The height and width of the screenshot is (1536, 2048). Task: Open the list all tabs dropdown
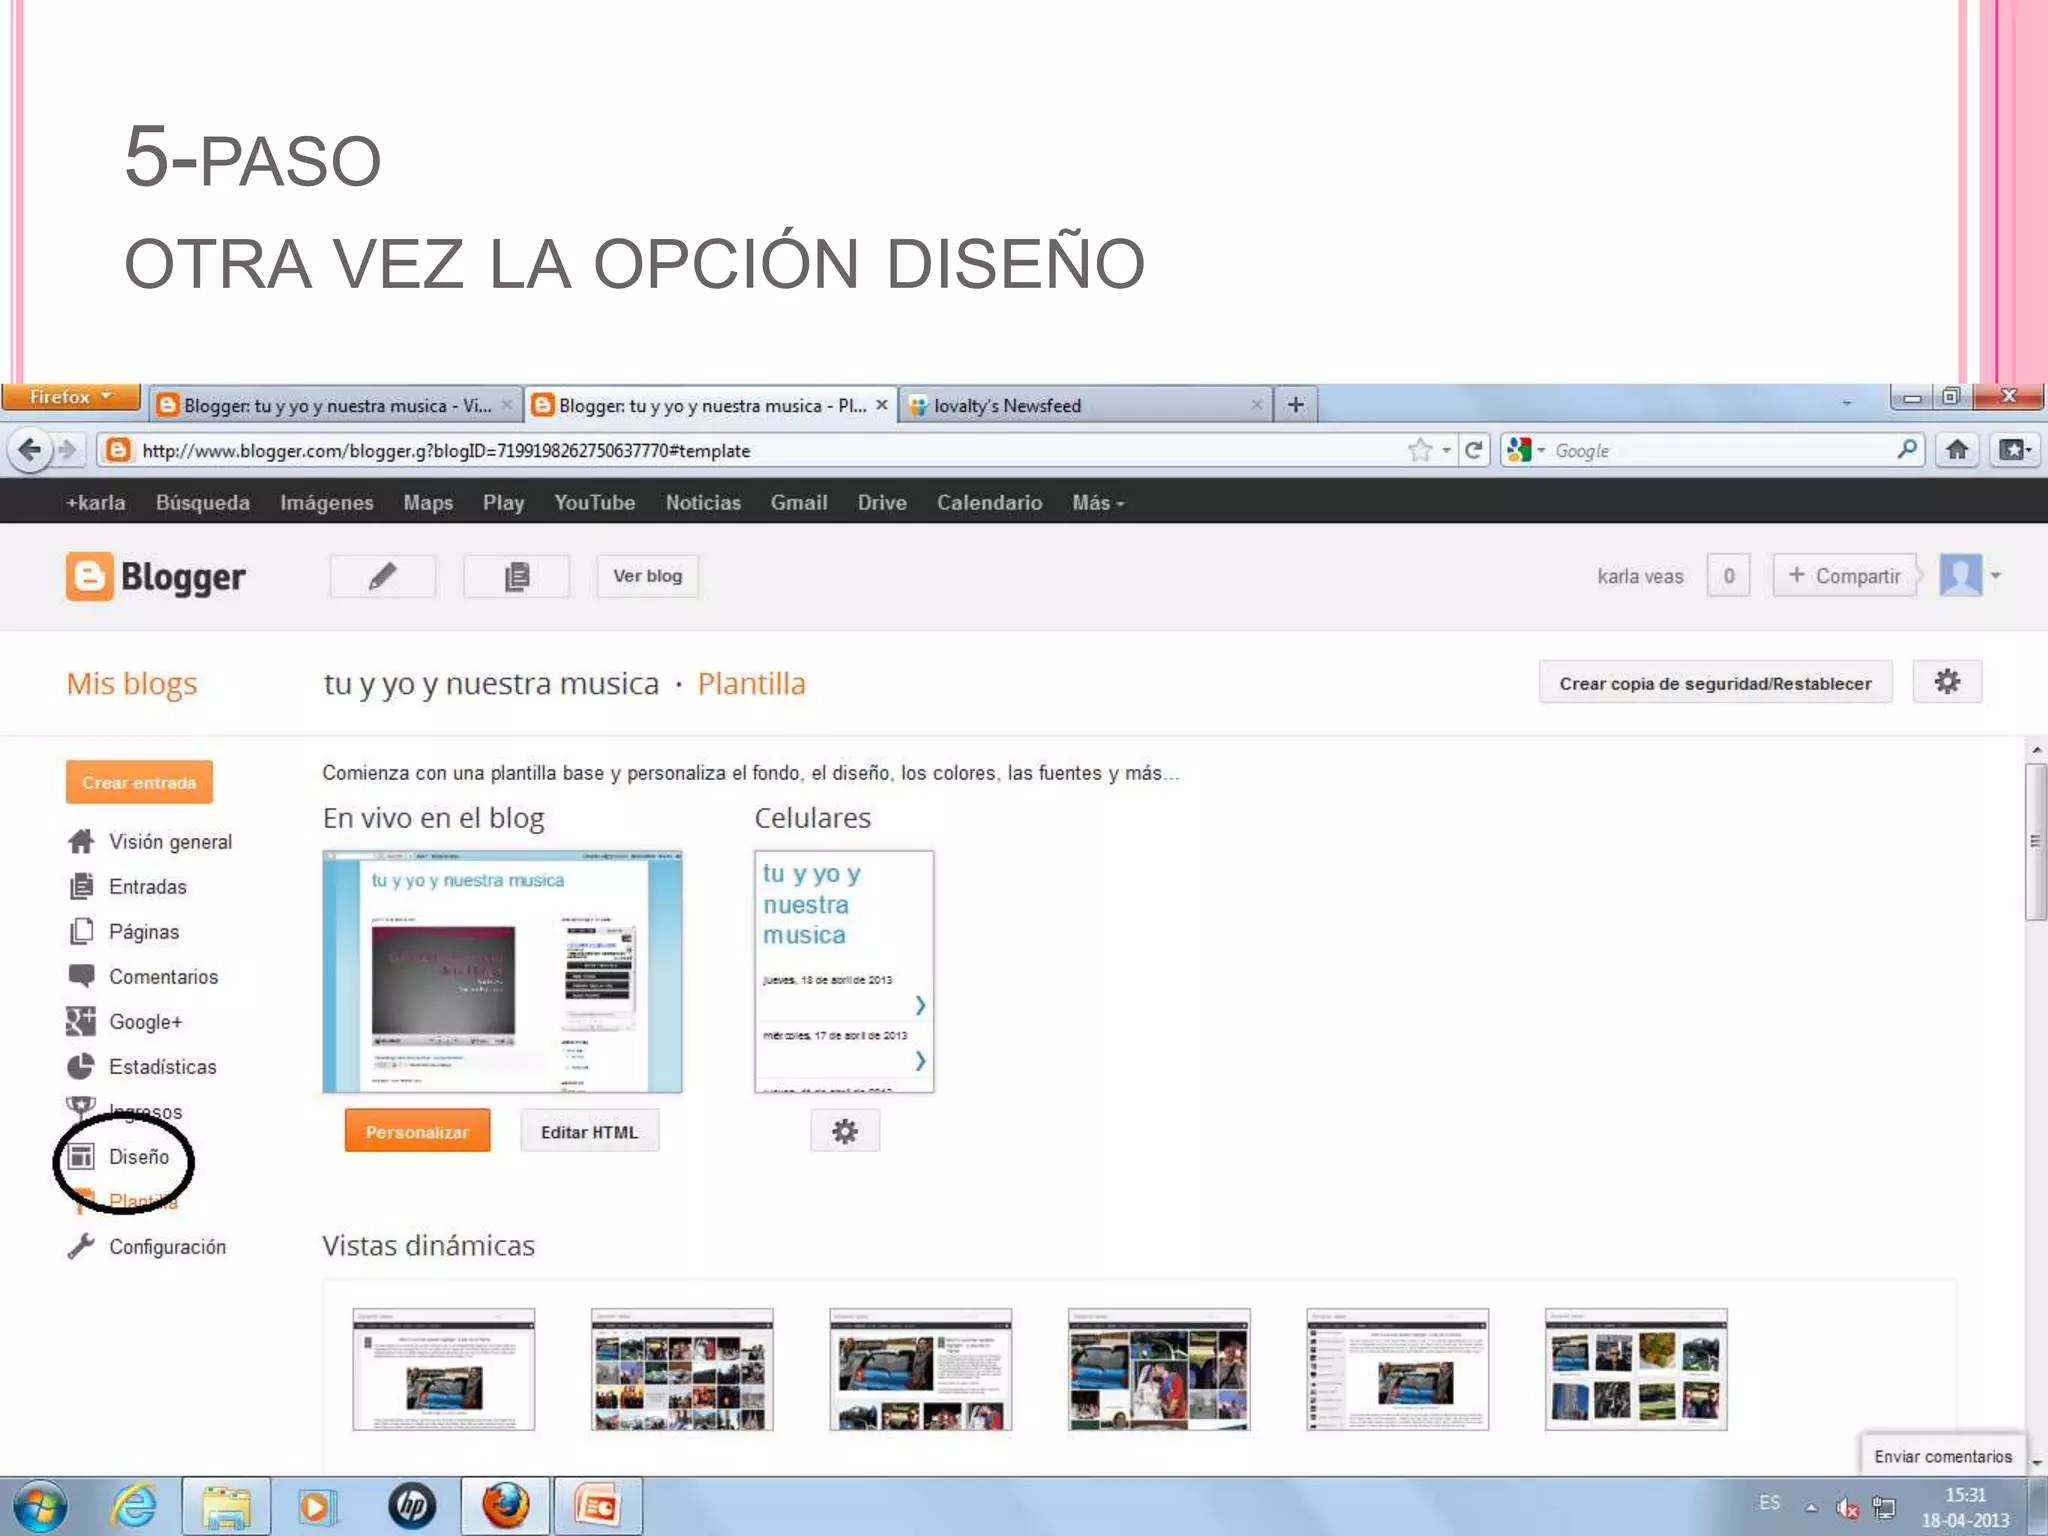coord(1847,403)
